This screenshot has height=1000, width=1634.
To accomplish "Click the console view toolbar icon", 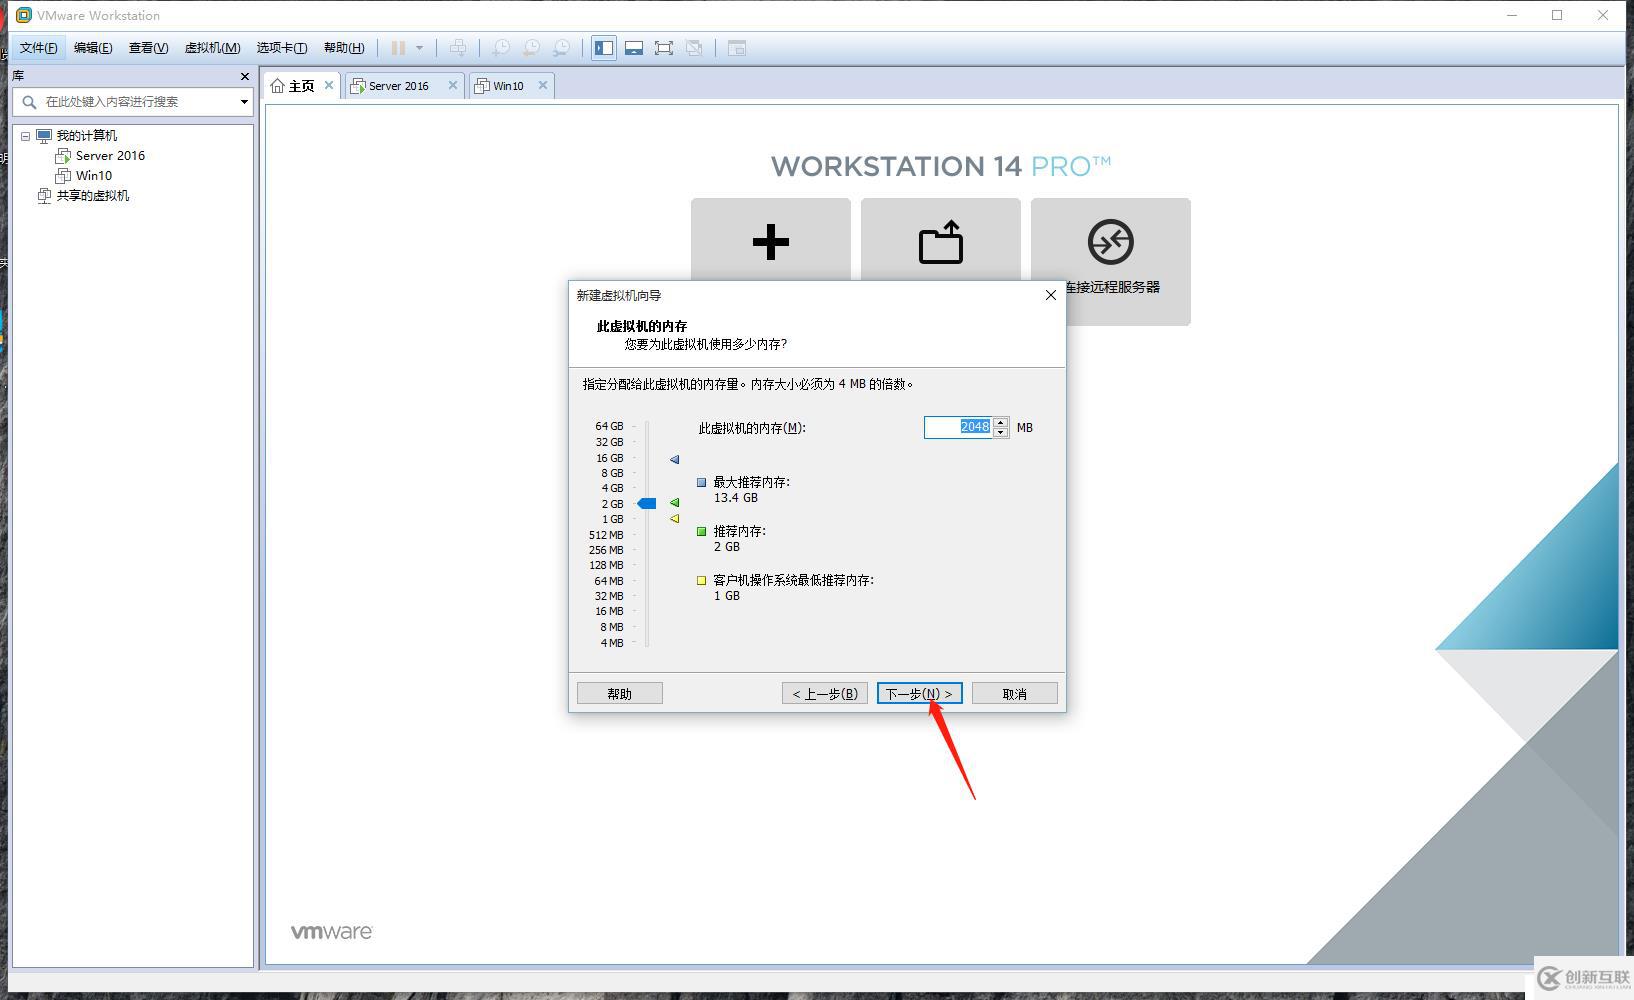I will (737, 48).
